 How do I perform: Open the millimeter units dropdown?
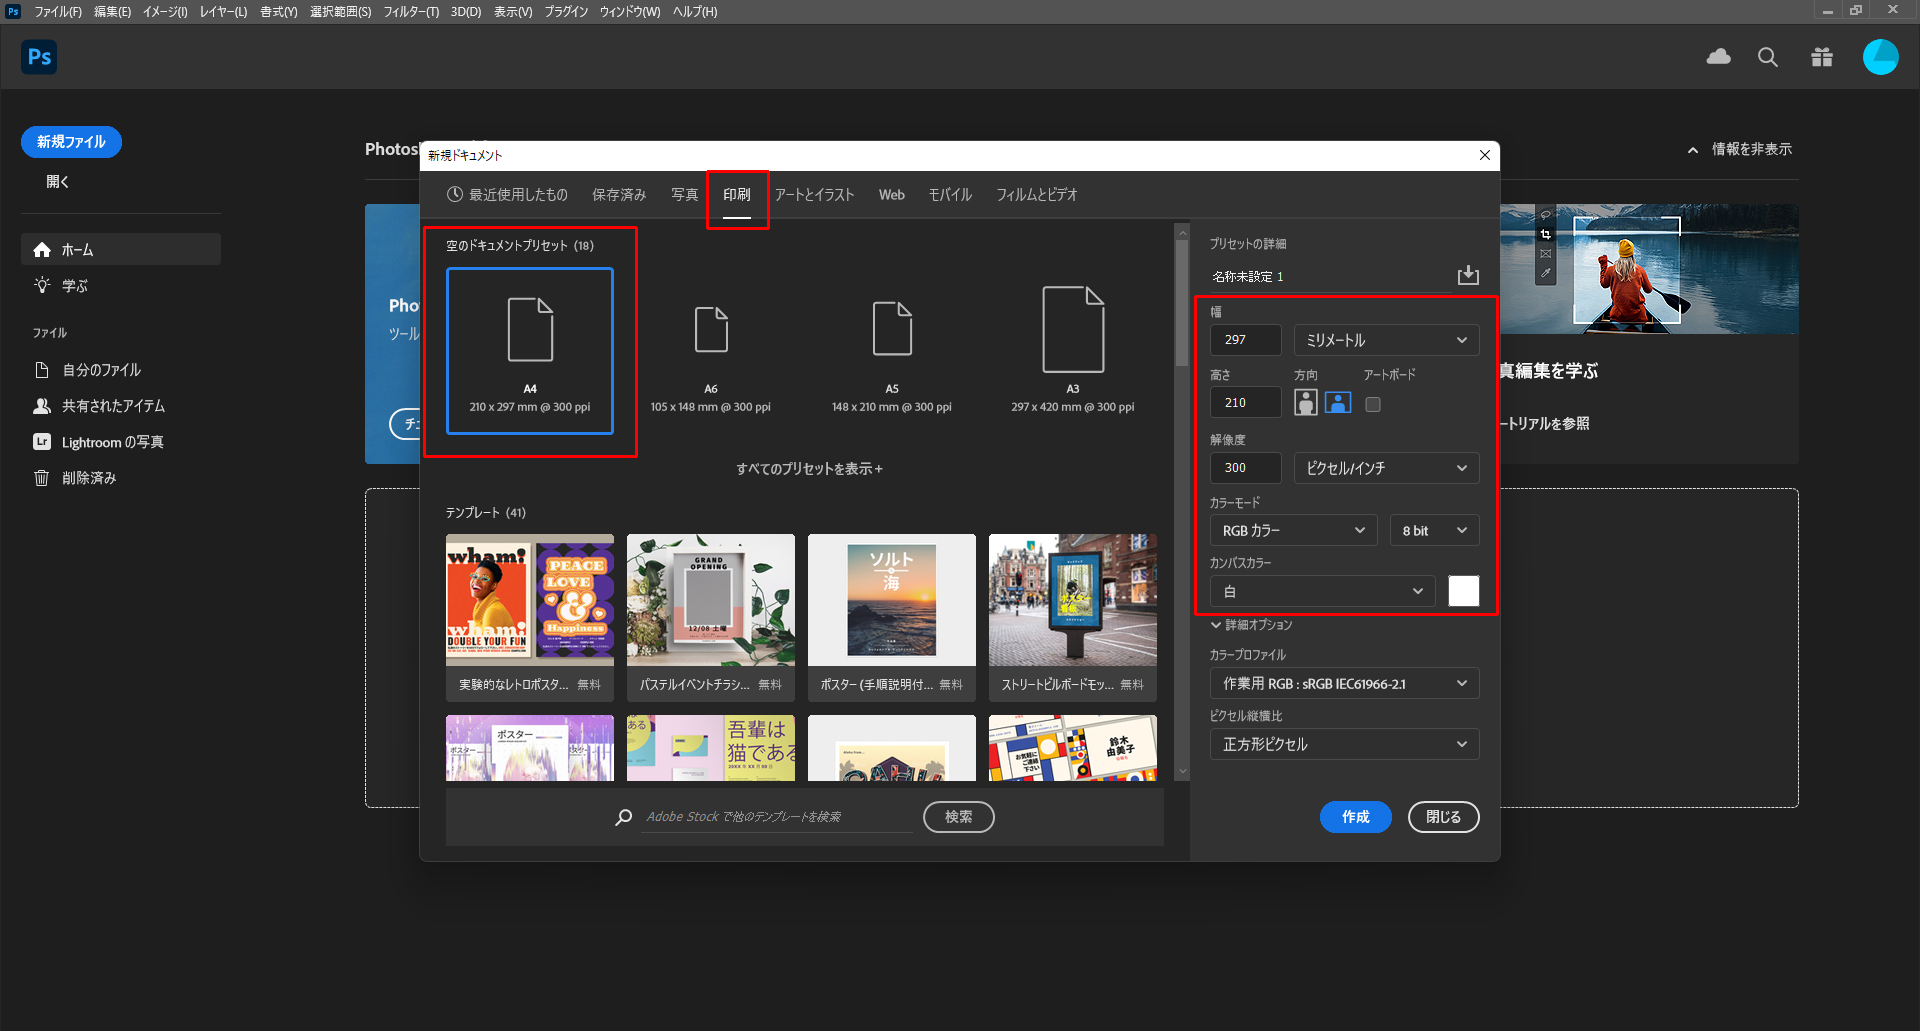[1386, 340]
